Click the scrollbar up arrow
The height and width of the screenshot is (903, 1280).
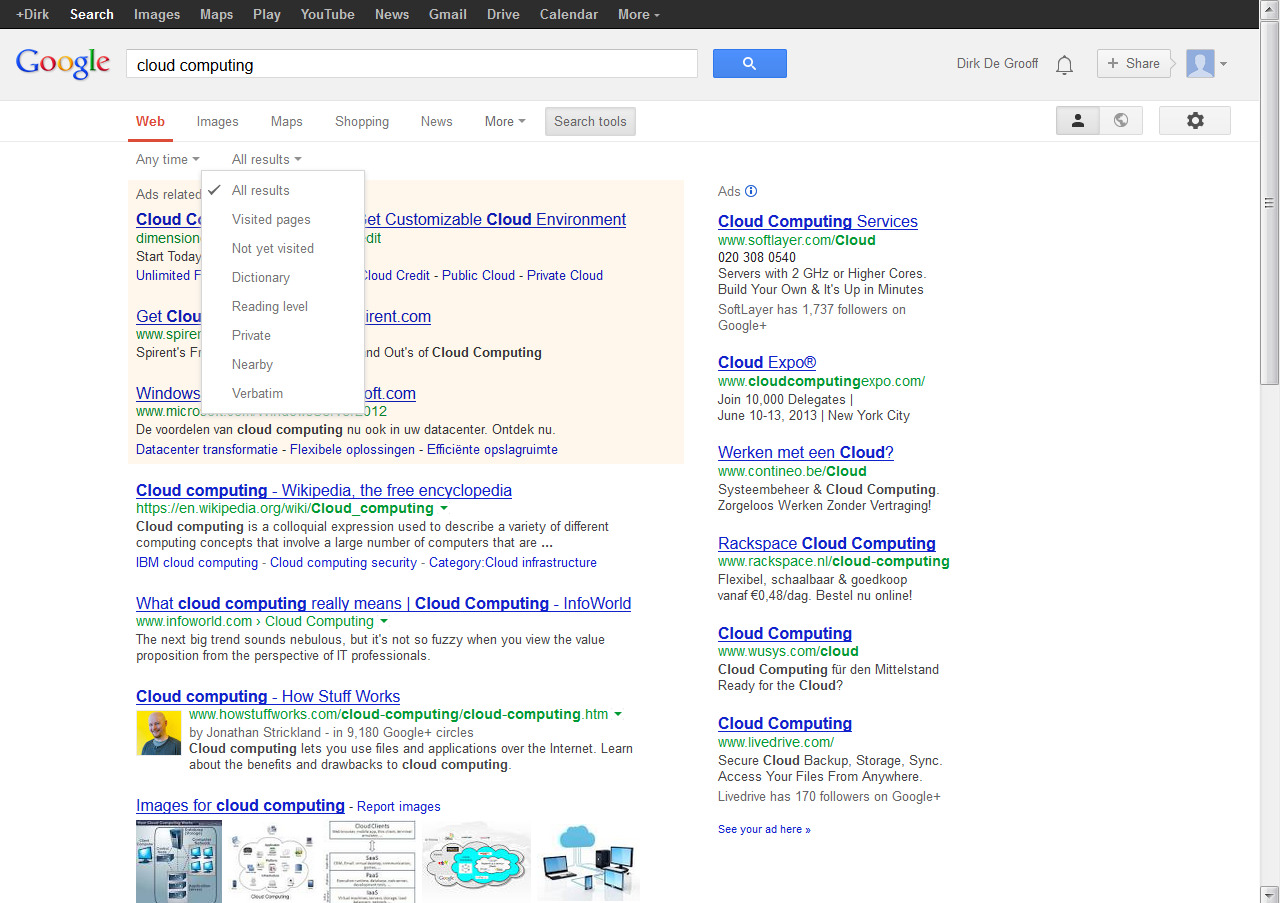1269,8
